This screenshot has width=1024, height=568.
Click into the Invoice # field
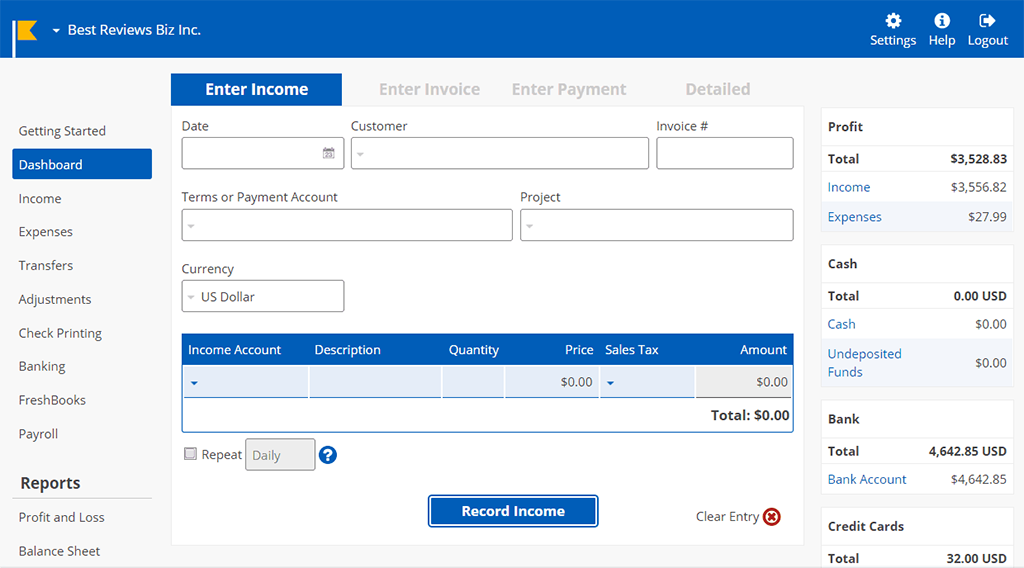click(725, 153)
